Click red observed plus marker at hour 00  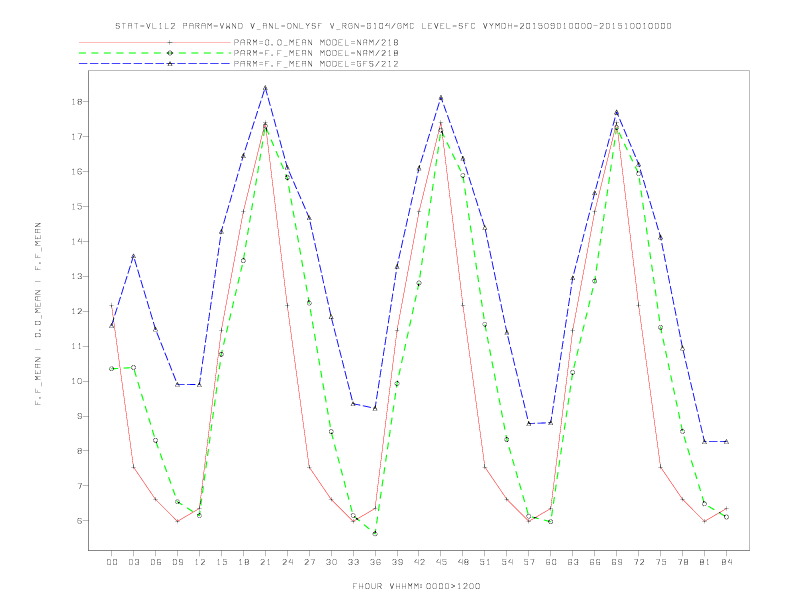pyautogui.click(x=112, y=305)
